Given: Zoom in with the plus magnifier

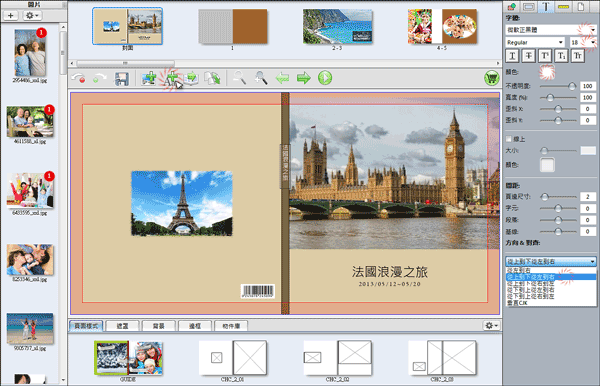Looking at the screenshot, I should 261,78.
